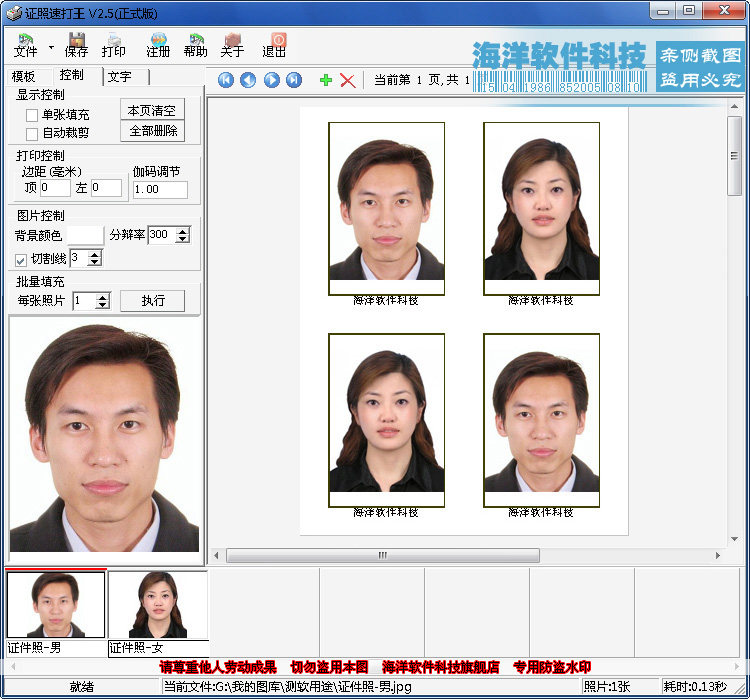The image size is (750, 700).
Task: Open the 帮助 help icon
Action: coord(196,45)
